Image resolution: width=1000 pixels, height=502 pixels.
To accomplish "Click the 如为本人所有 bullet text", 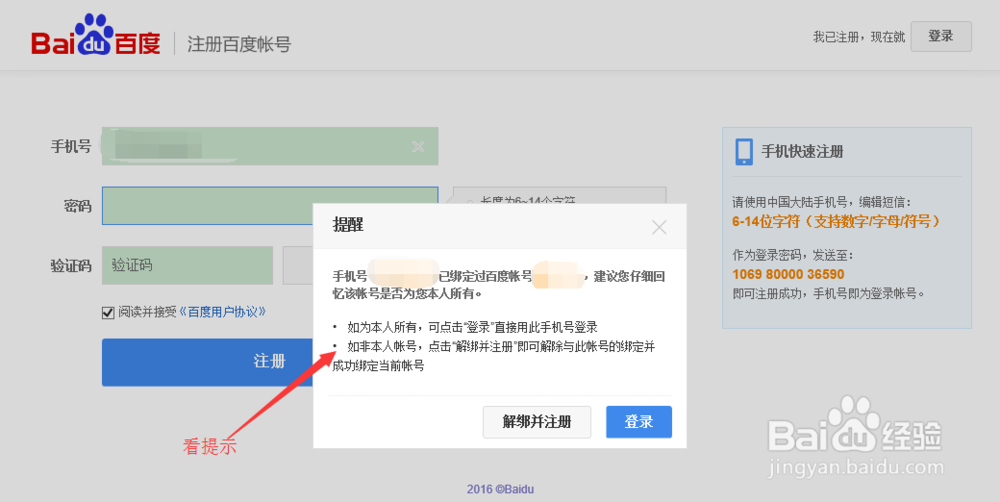I will coord(472,327).
